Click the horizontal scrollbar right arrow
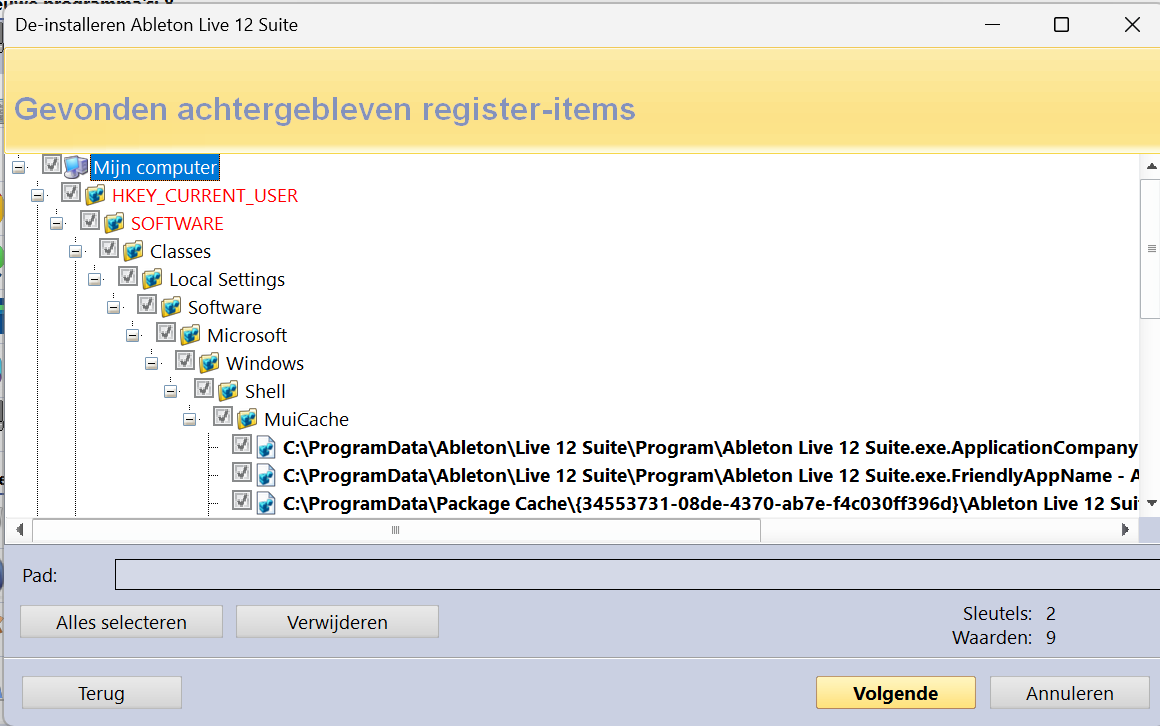Screen dimensions: 1160x726 coord(1125,530)
